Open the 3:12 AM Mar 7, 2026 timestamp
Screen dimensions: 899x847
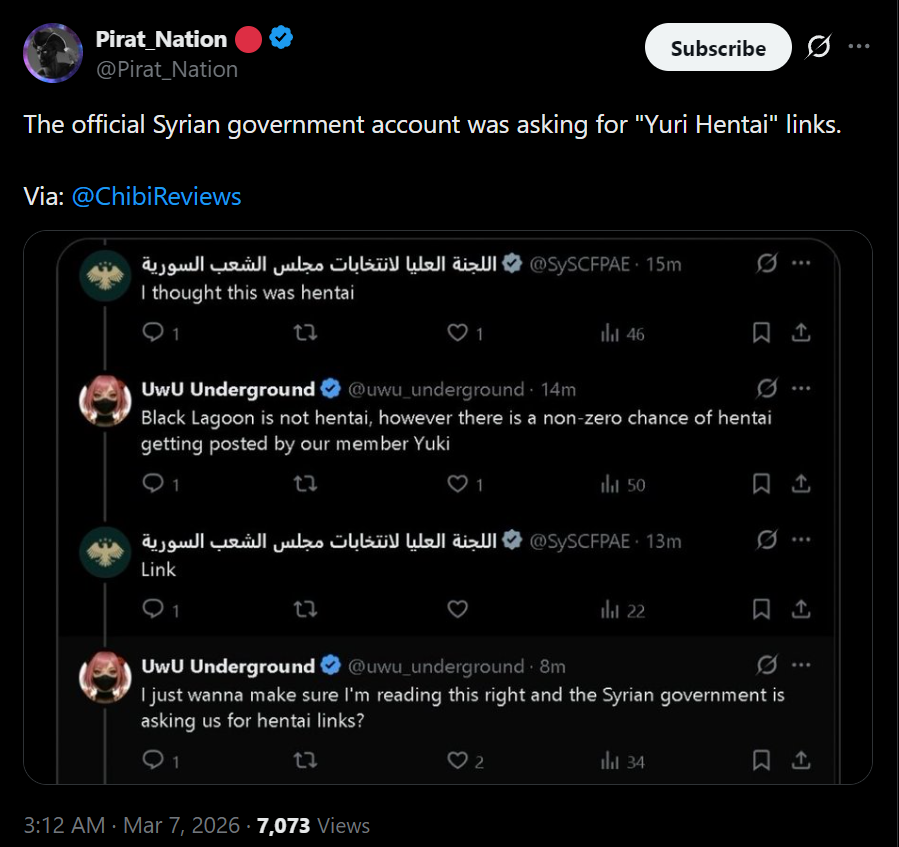(131, 825)
